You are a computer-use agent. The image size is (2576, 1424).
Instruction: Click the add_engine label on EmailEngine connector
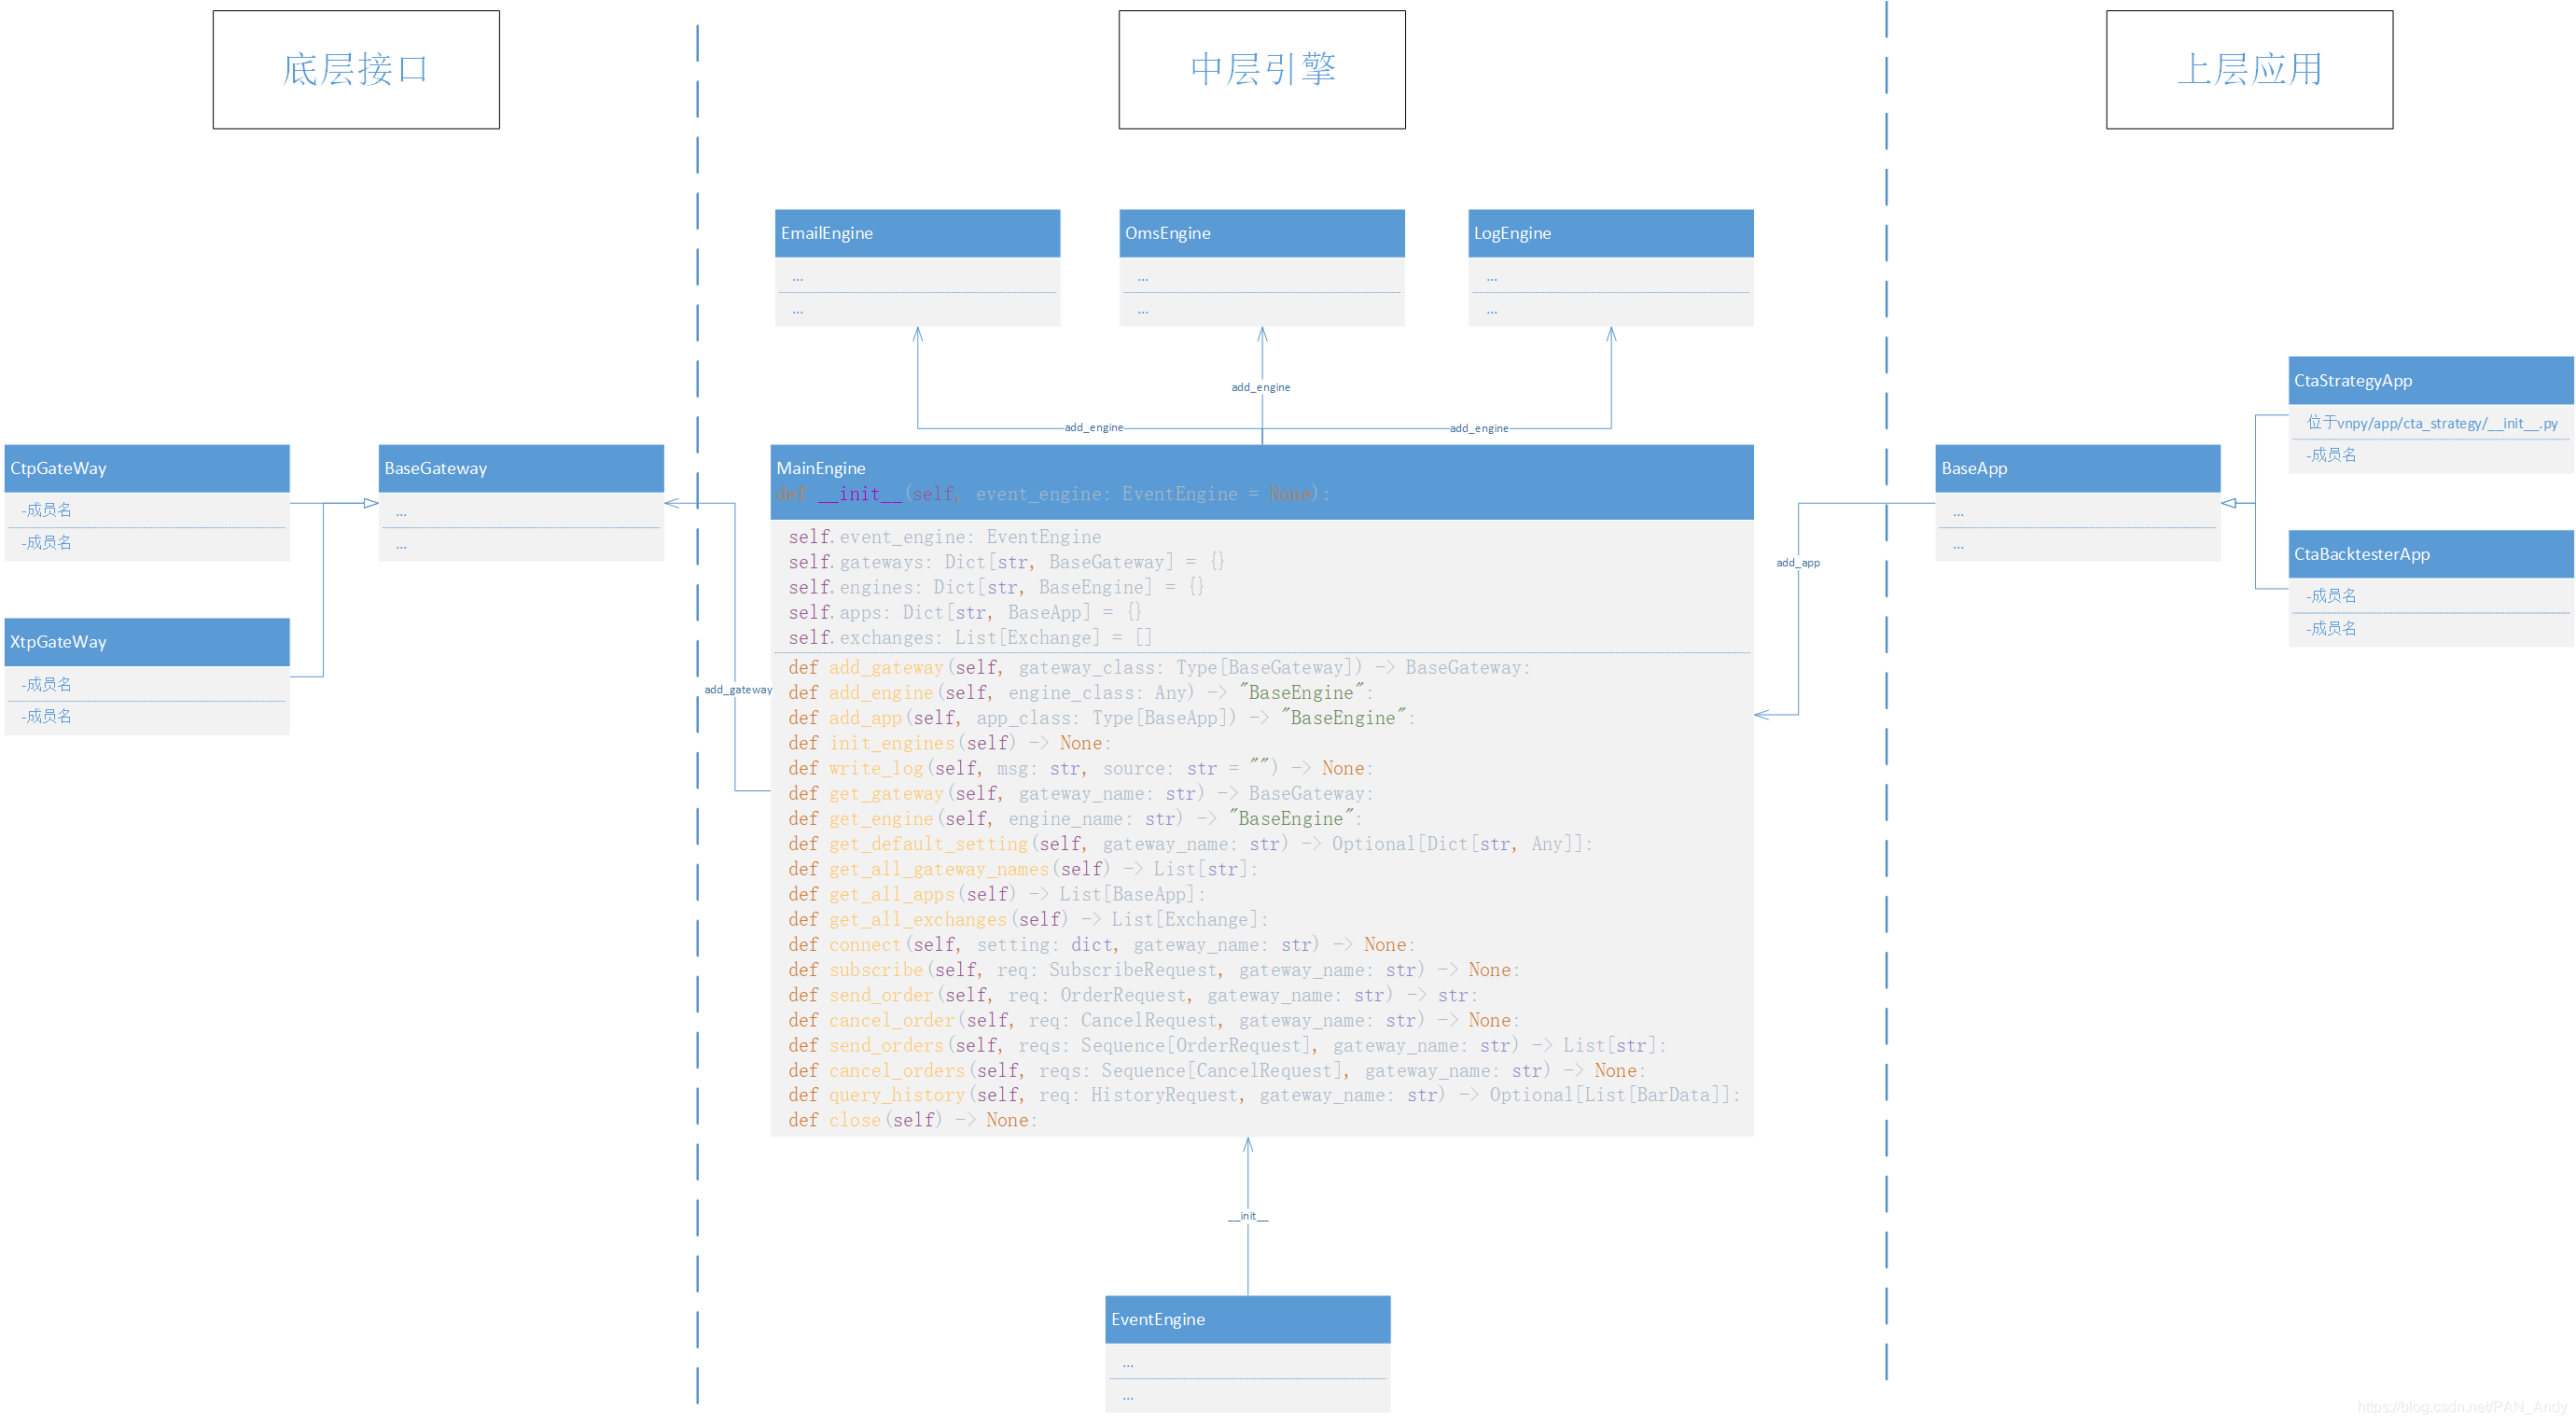(1094, 427)
